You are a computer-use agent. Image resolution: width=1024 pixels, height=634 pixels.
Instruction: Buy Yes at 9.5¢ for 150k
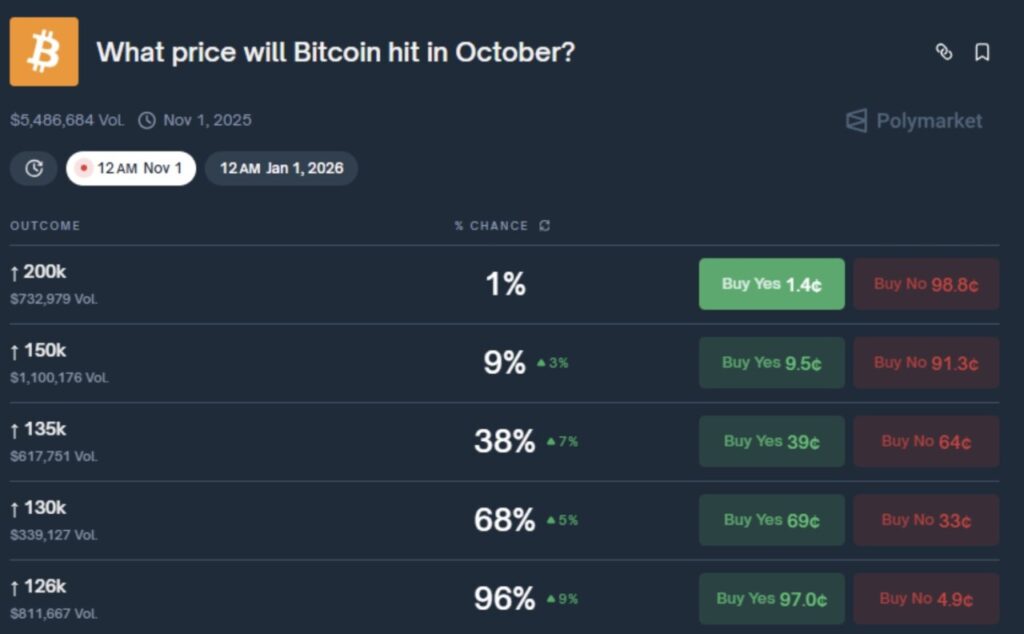[771, 363]
